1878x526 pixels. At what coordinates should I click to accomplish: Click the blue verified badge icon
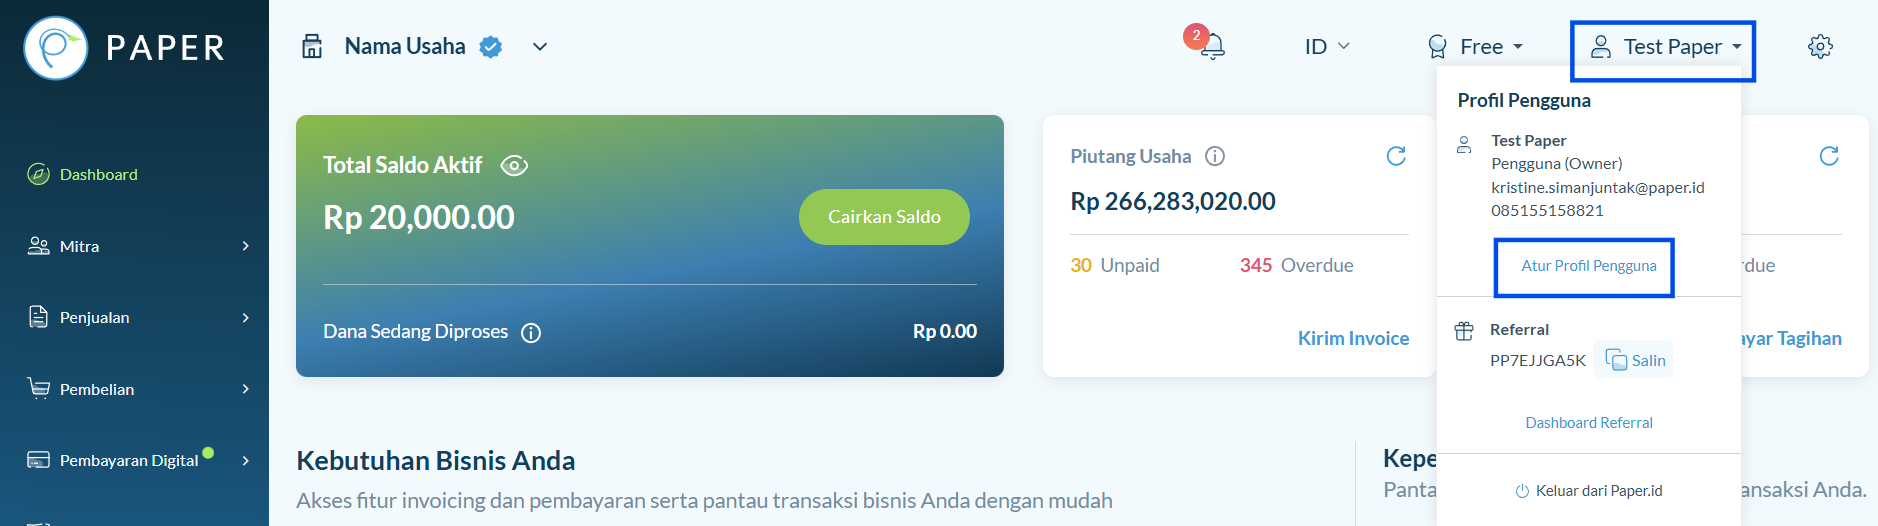click(x=490, y=46)
